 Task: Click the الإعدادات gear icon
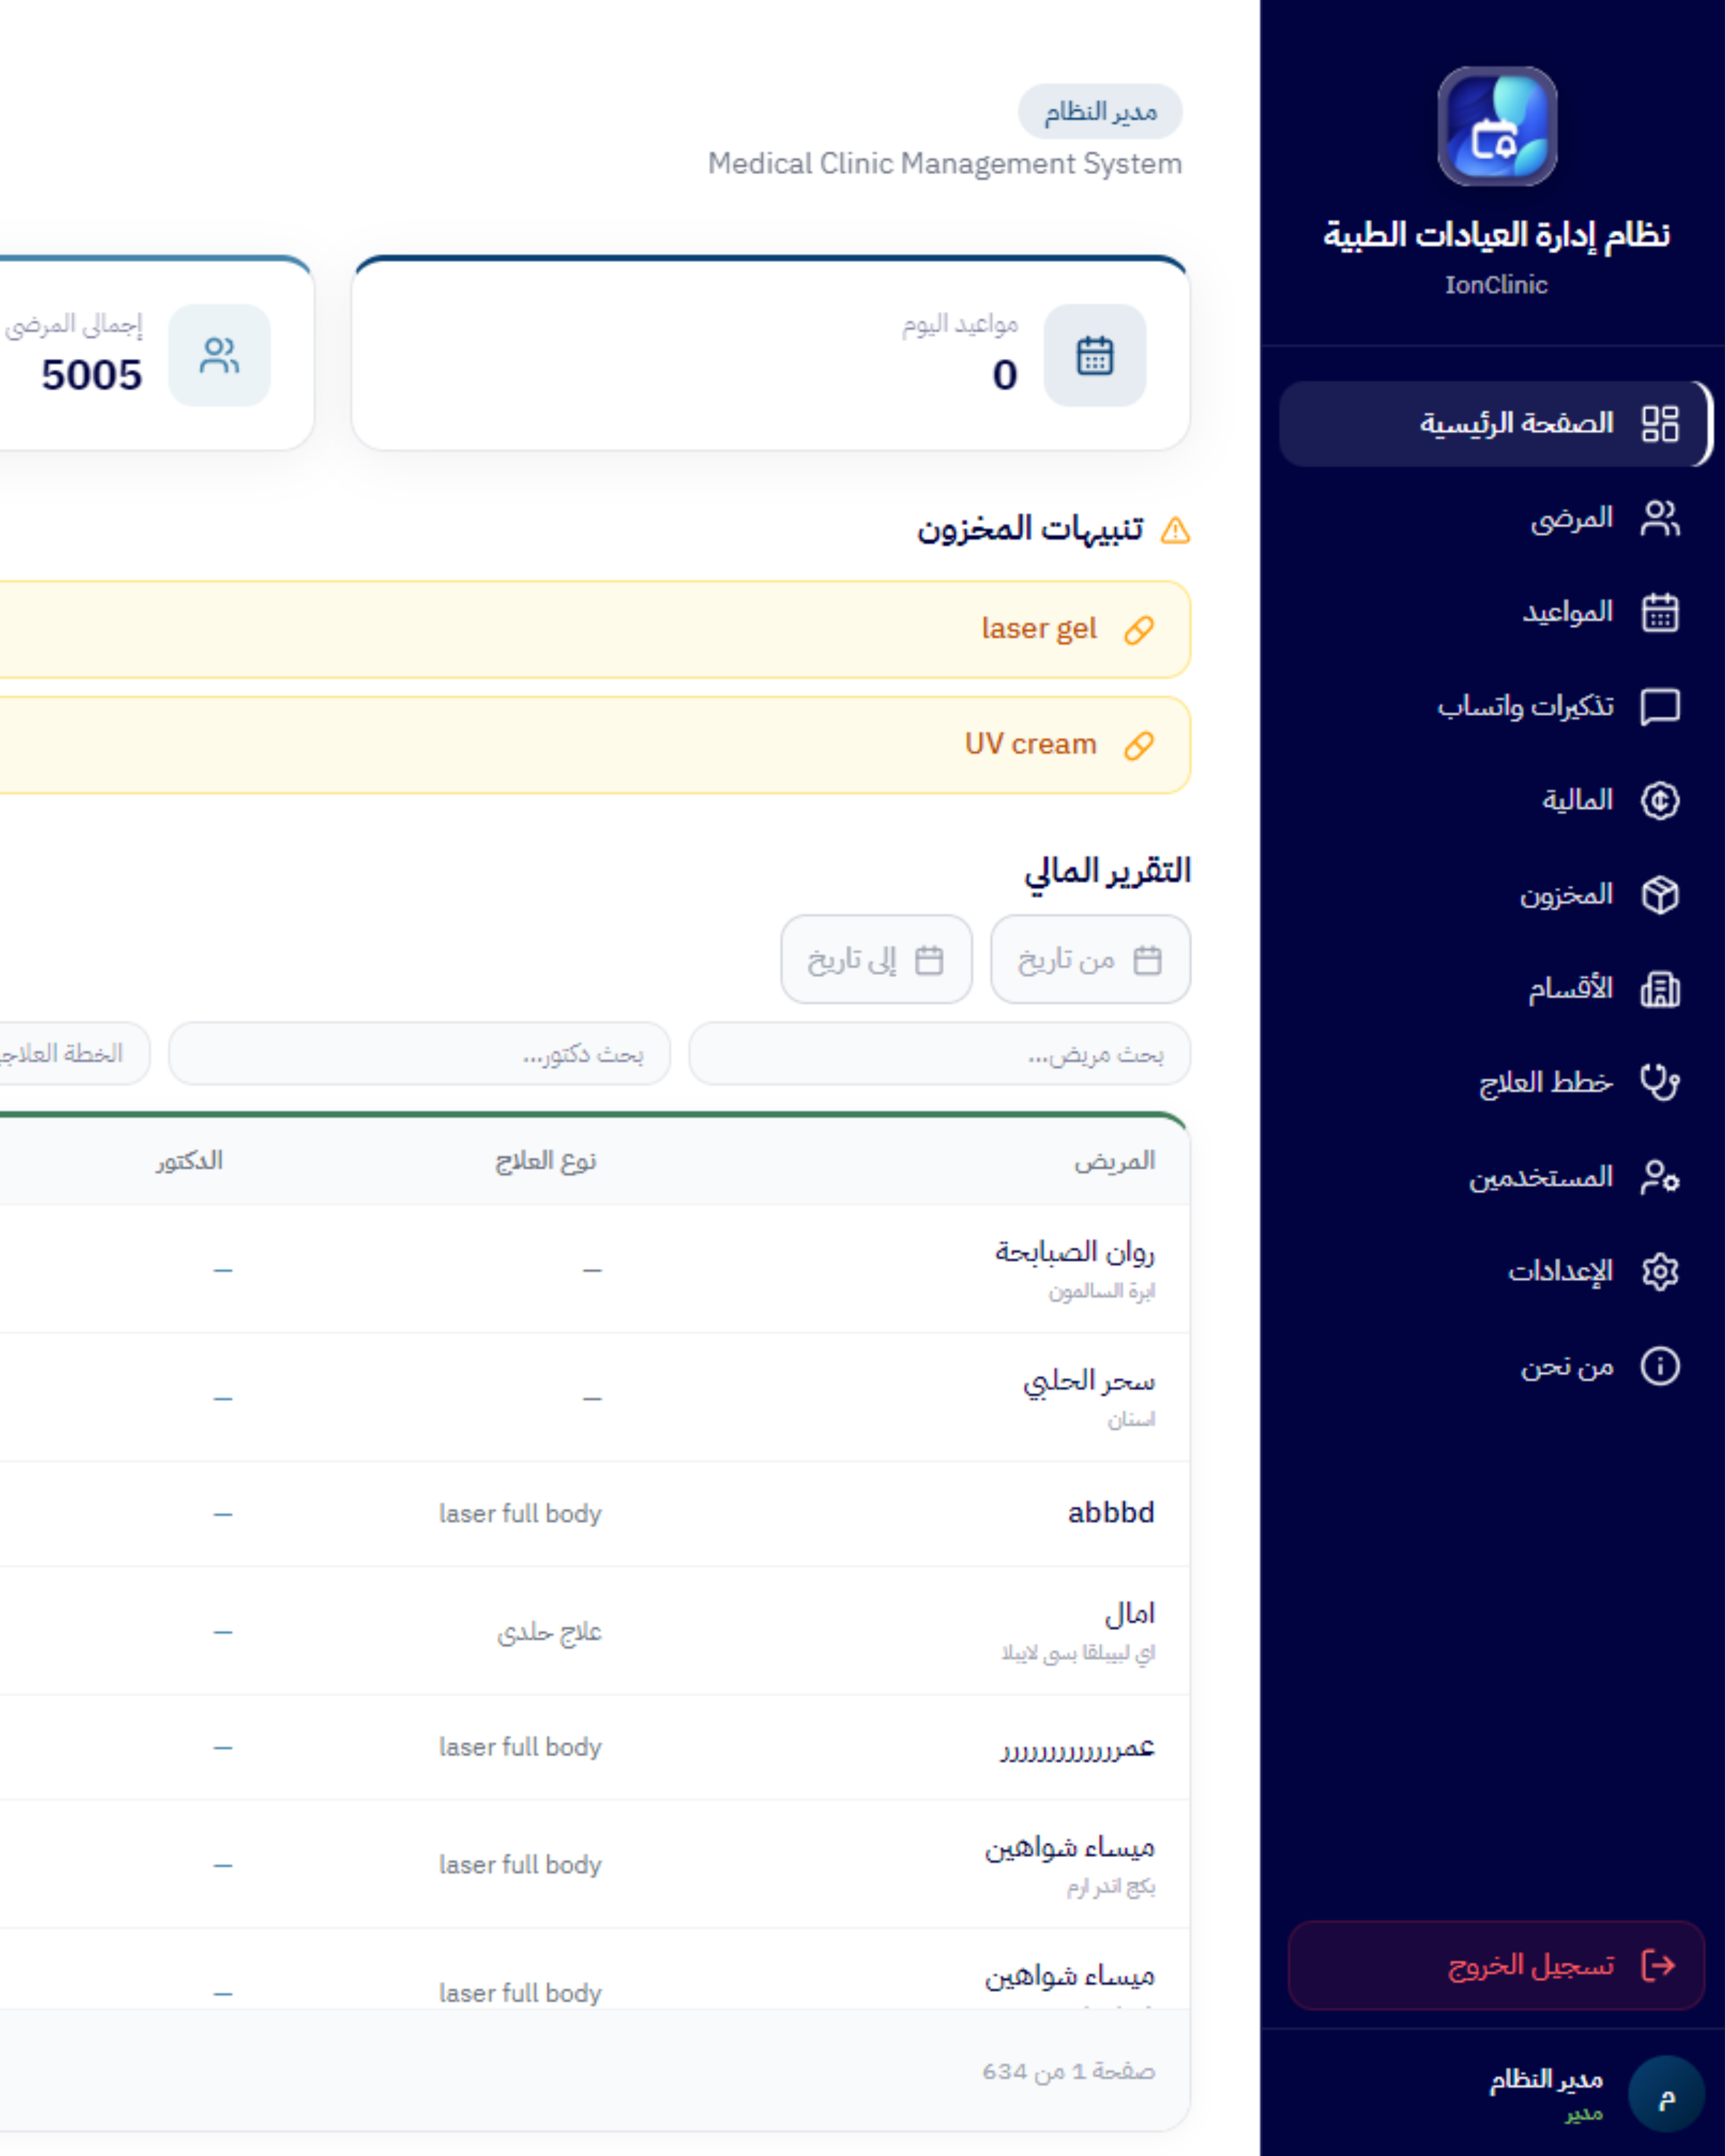(x=1660, y=1271)
